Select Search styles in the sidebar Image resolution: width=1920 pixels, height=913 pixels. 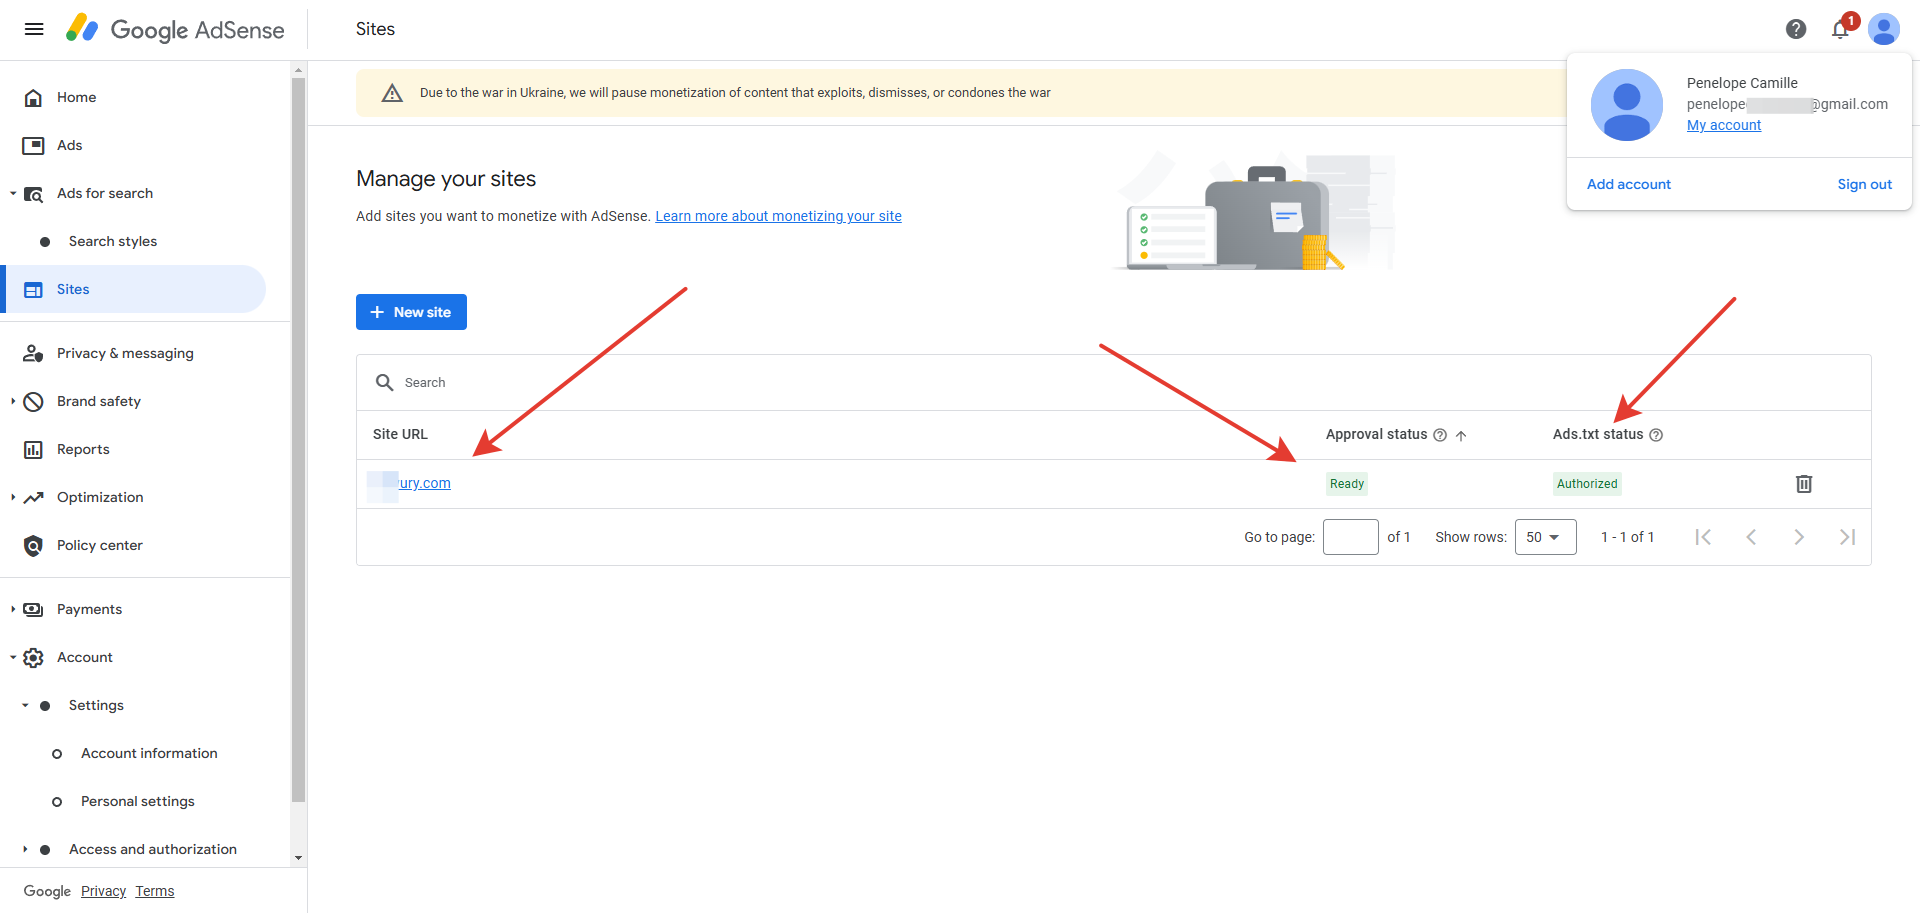(113, 241)
